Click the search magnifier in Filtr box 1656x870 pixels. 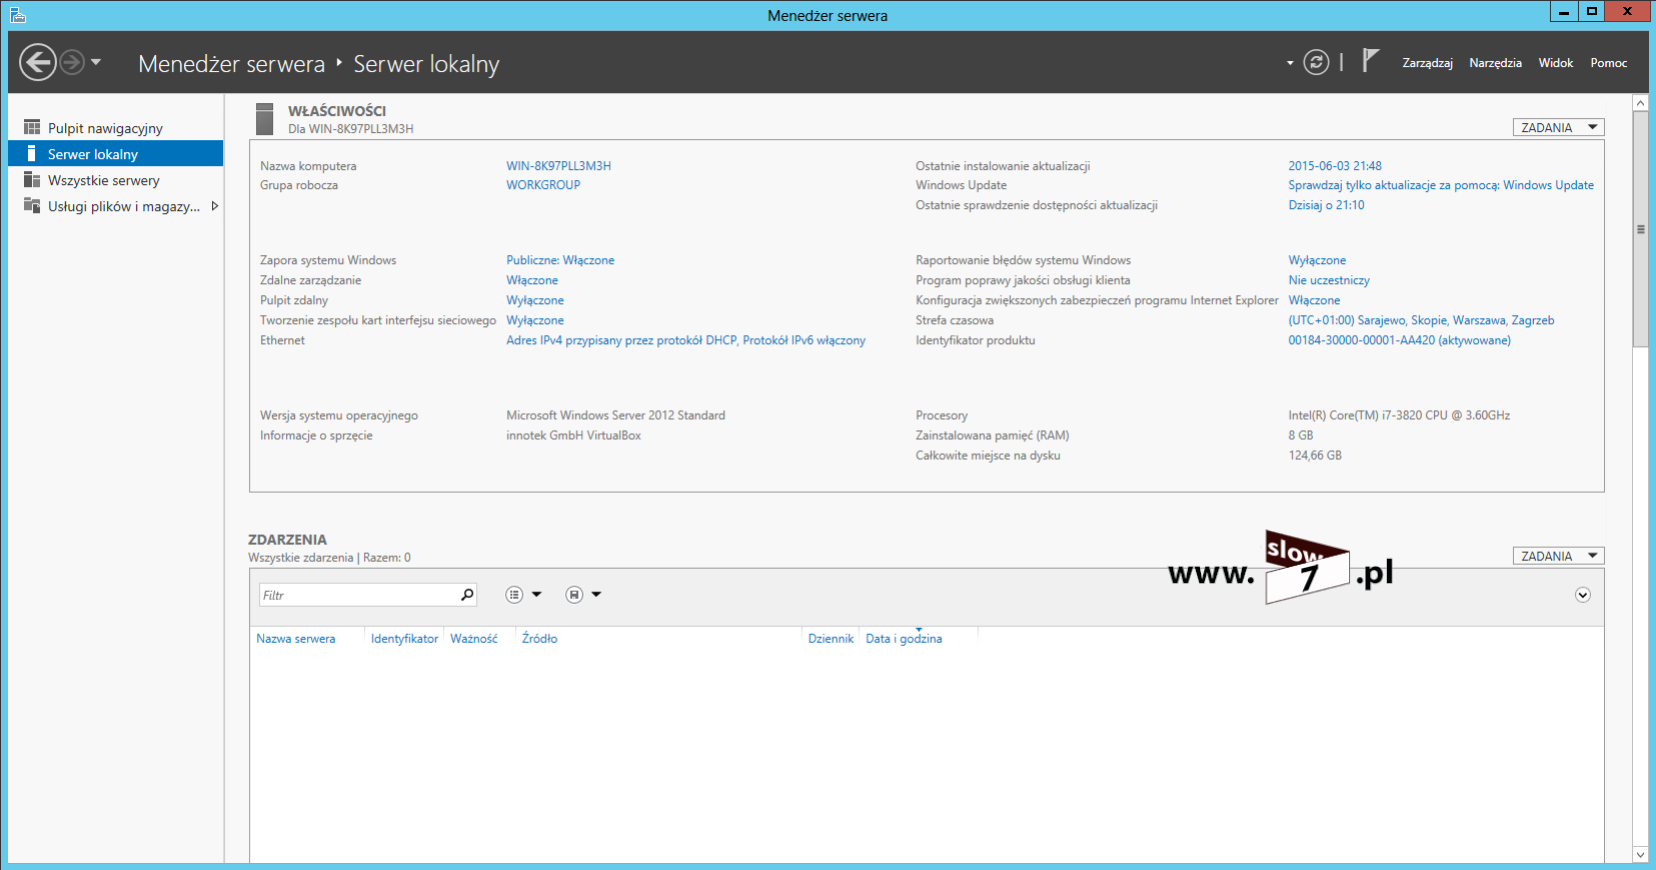(467, 595)
